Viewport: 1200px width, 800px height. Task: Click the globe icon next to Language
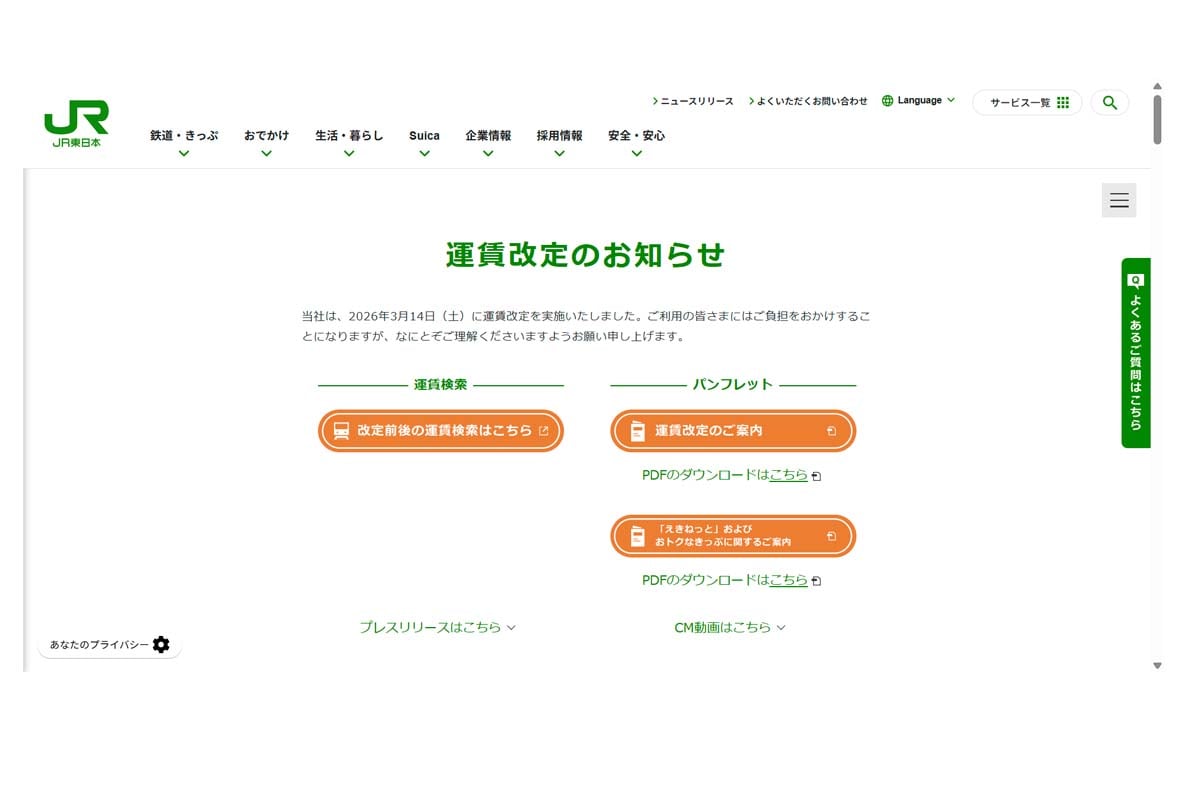[886, 100]
